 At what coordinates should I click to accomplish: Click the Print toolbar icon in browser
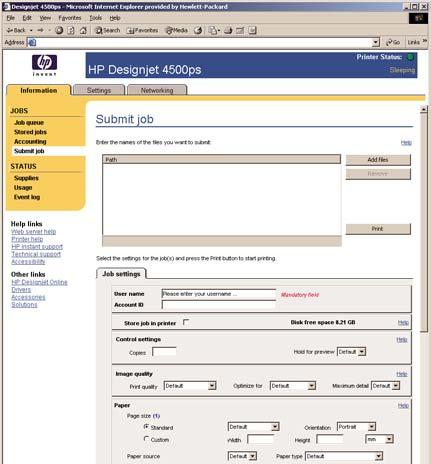pos(228,31)
